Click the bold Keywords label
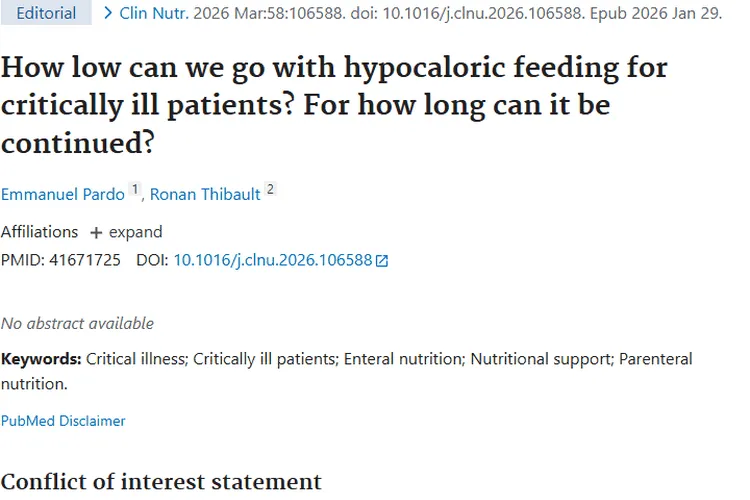 coord(41,358)
